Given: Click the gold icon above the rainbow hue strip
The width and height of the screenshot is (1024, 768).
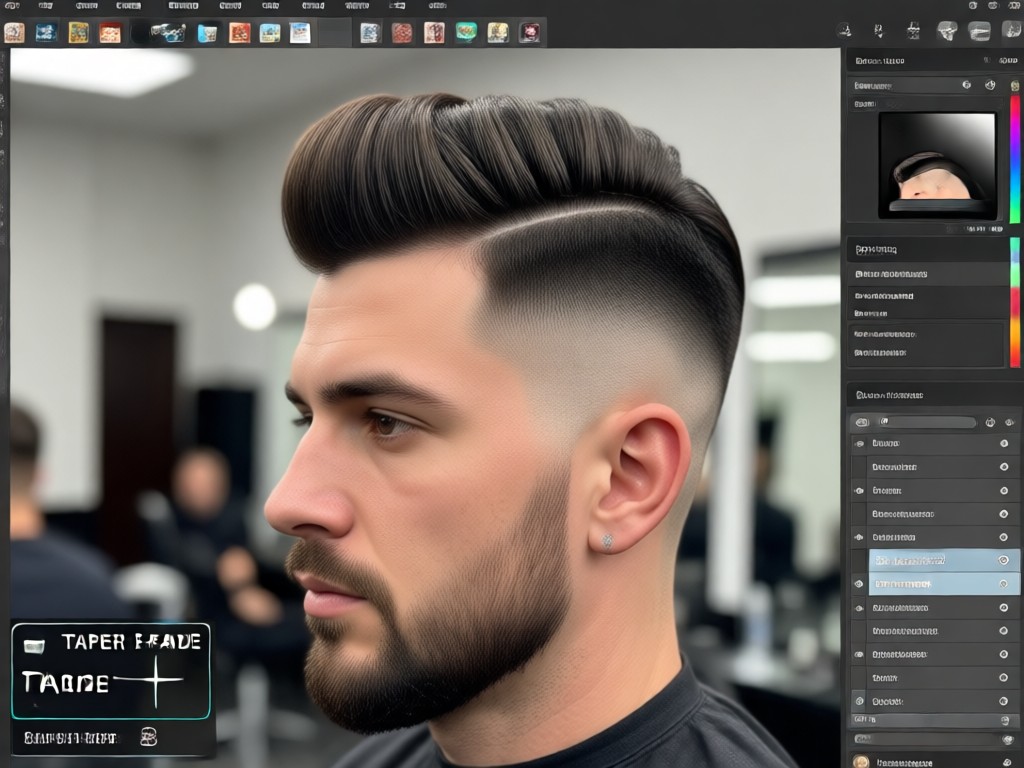Looking at the screenshot, I should pos(1015,86).
